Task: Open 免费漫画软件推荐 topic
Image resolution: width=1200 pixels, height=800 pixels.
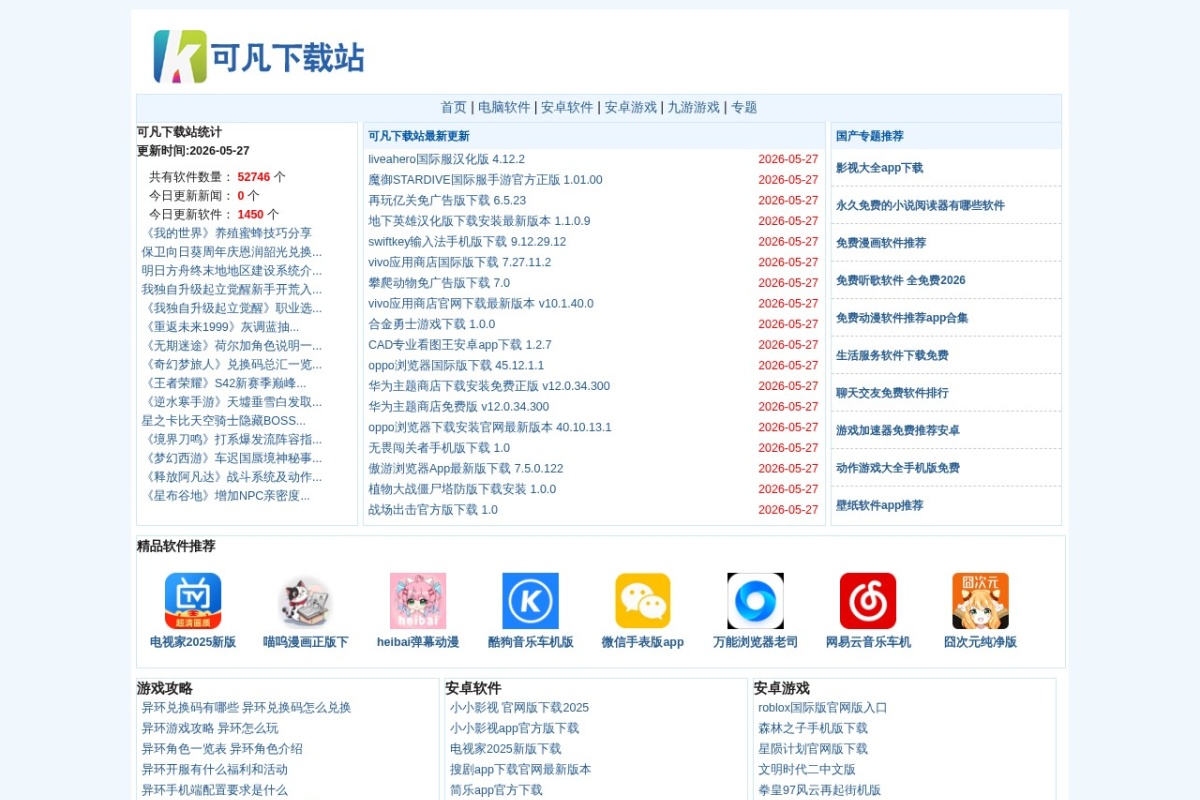Action: pyautogui.click(x=881, y=243)
